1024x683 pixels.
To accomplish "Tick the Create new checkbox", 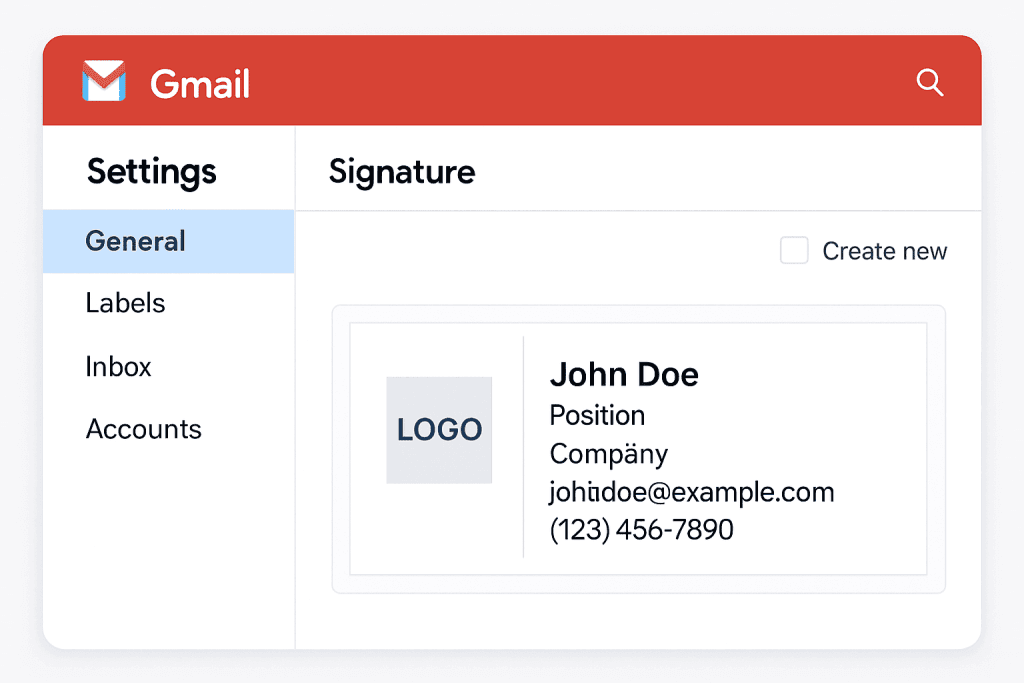I will click(794, 251).
